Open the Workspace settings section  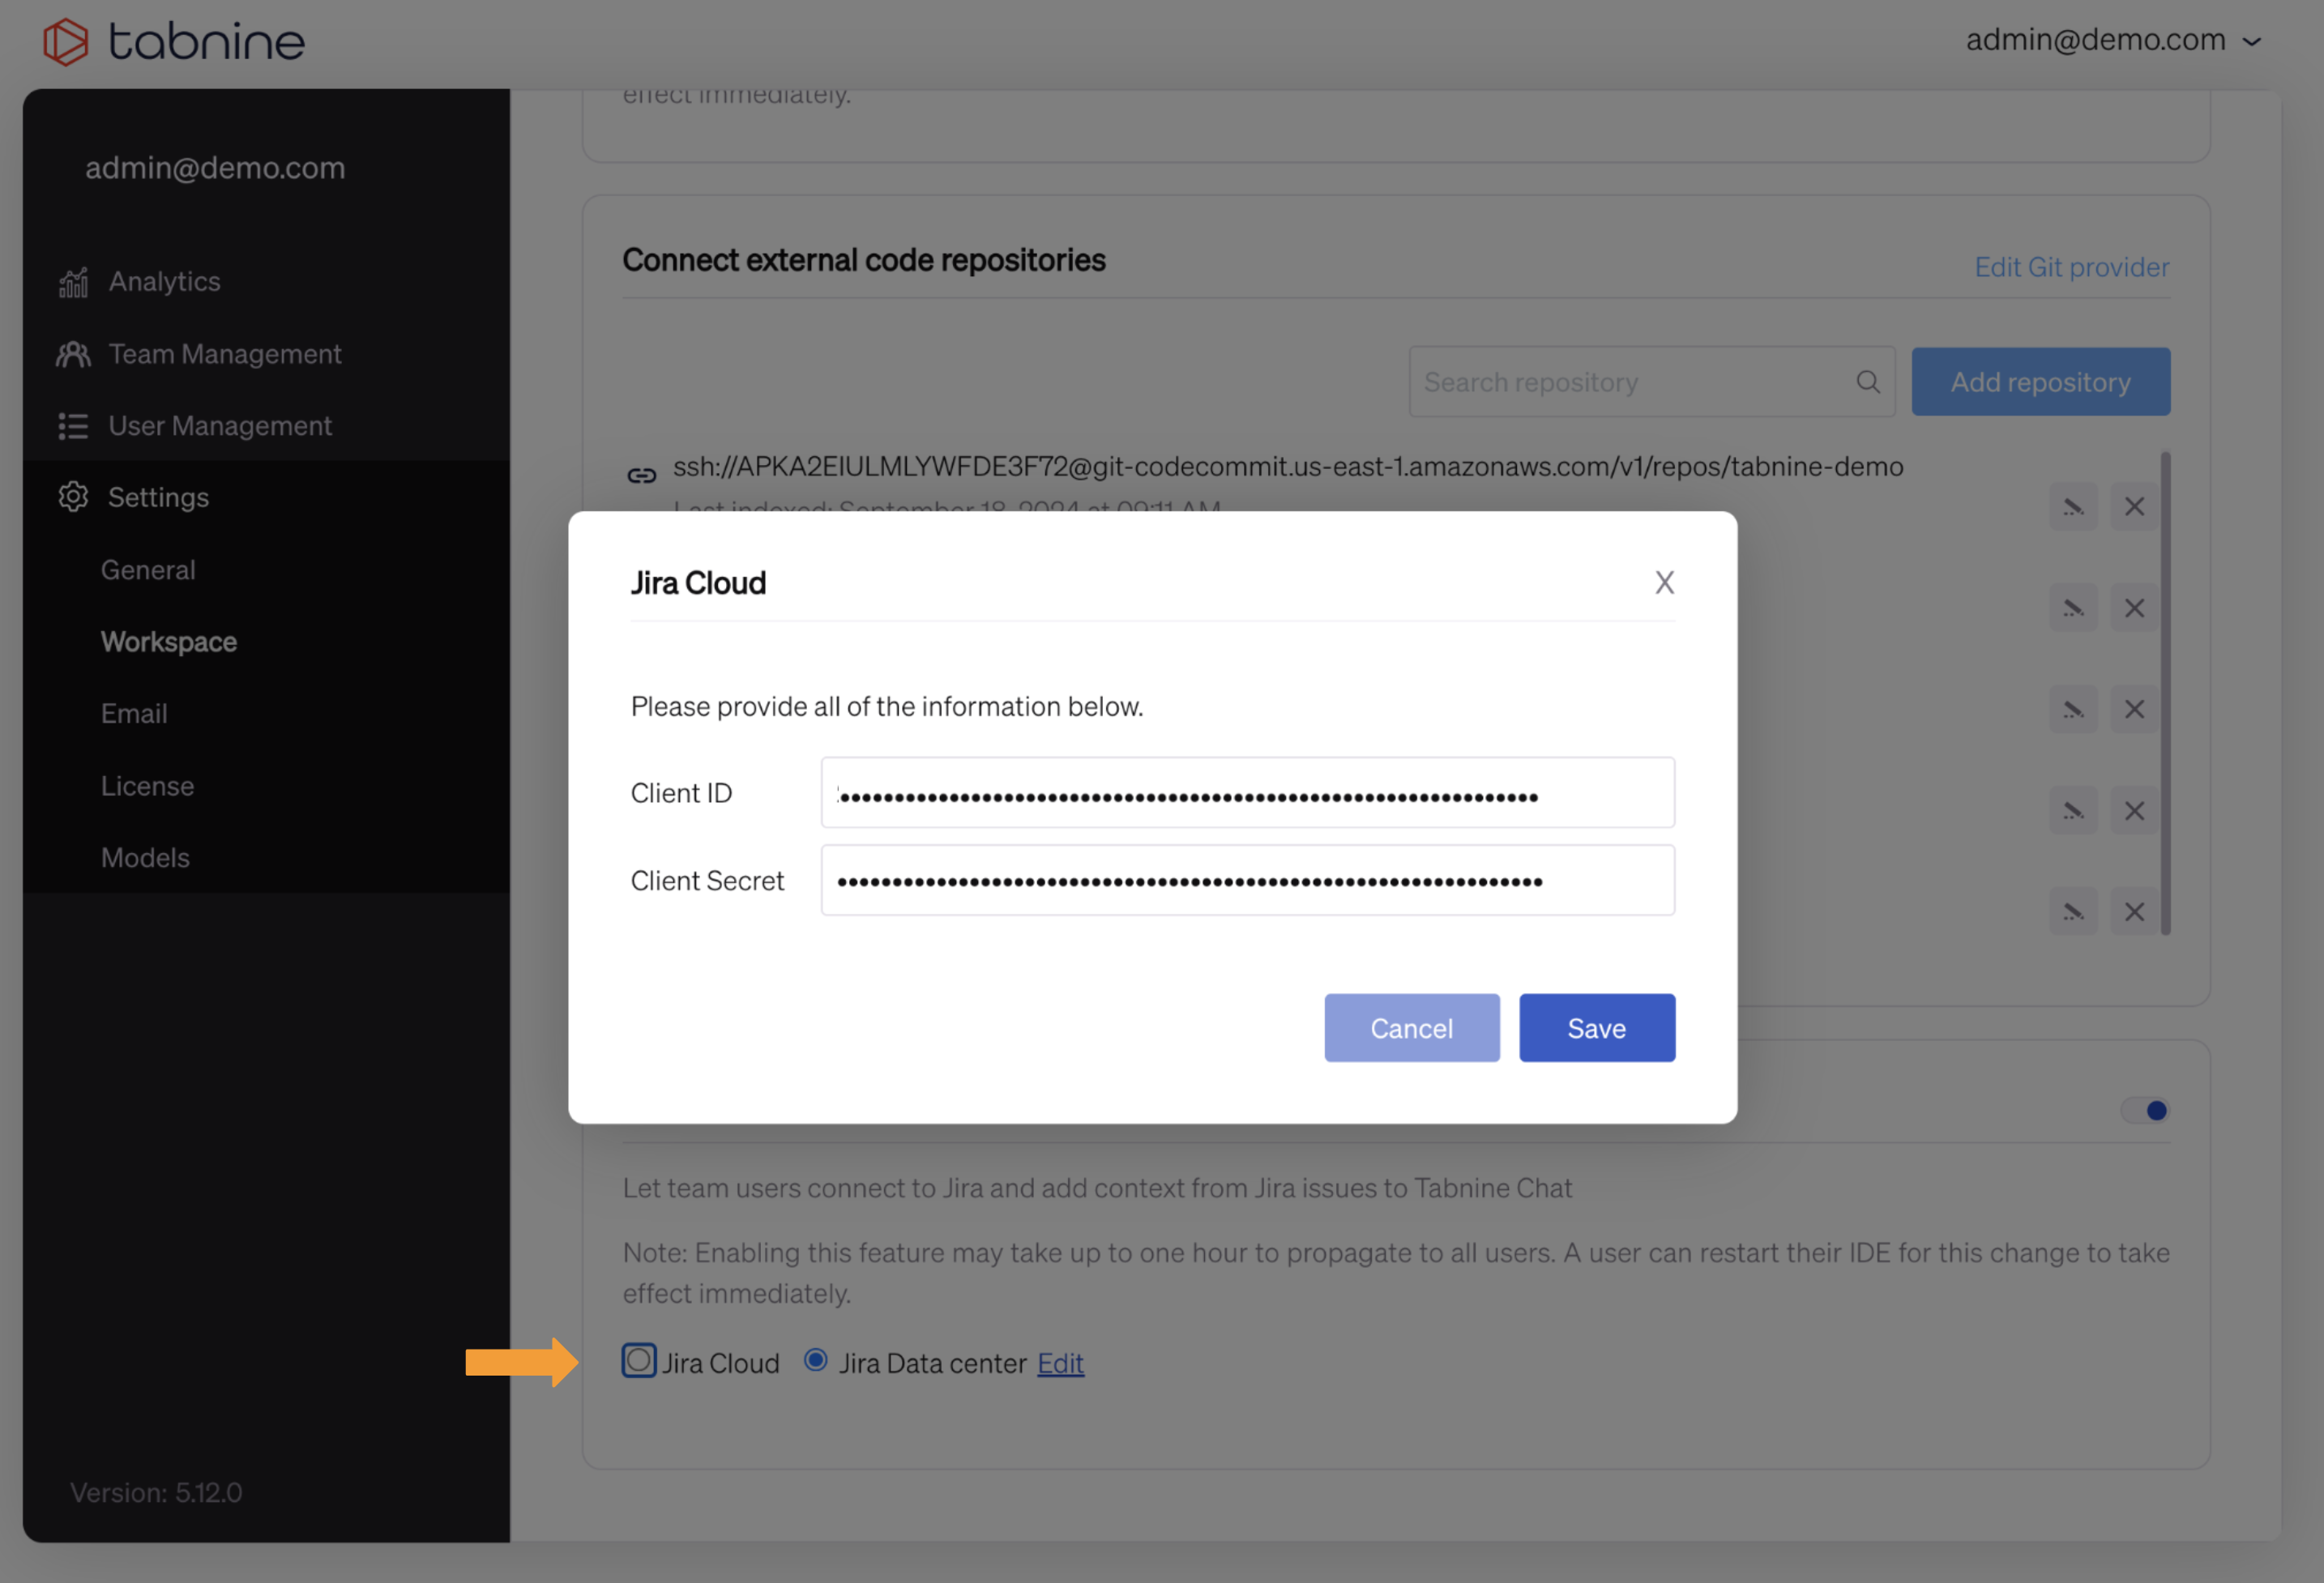[x=169, y=642]
